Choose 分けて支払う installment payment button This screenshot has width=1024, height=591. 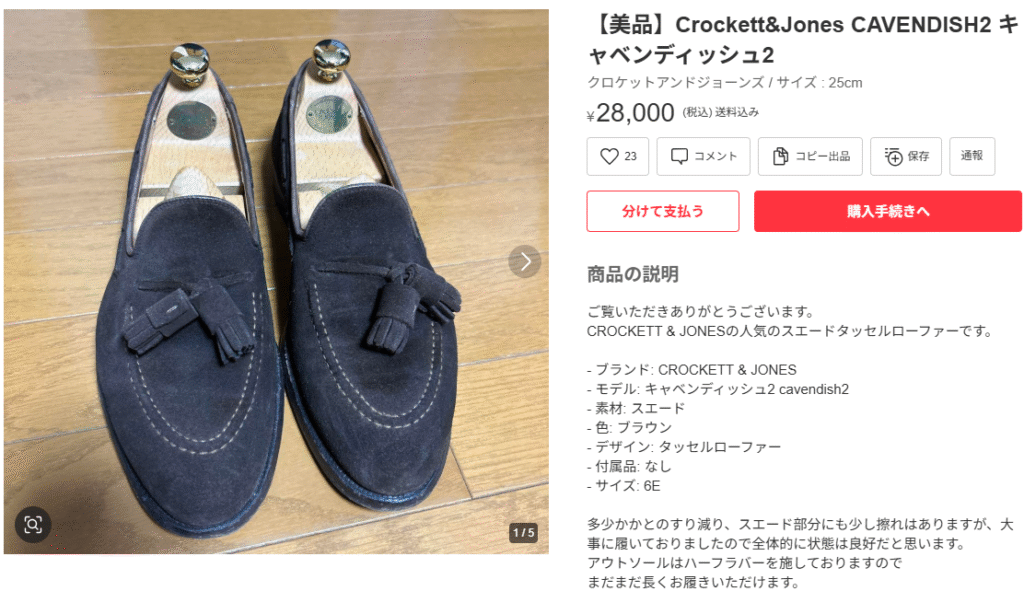663,211
